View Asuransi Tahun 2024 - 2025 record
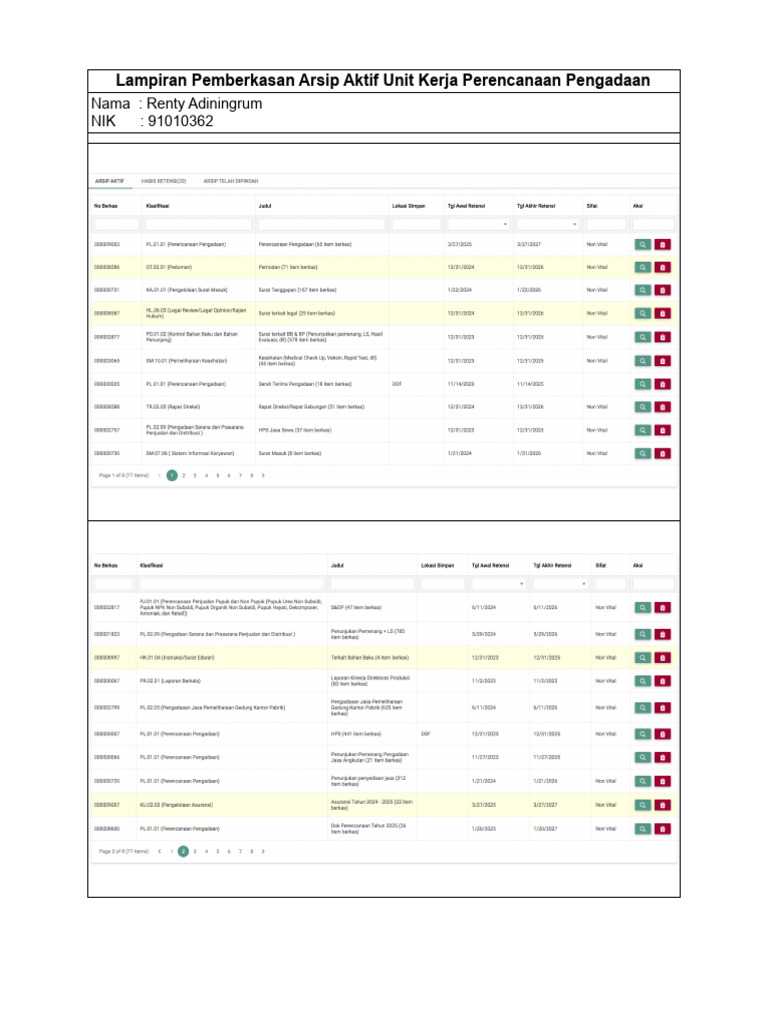Viewport: 768px width, 1024px height. [642, 805]
